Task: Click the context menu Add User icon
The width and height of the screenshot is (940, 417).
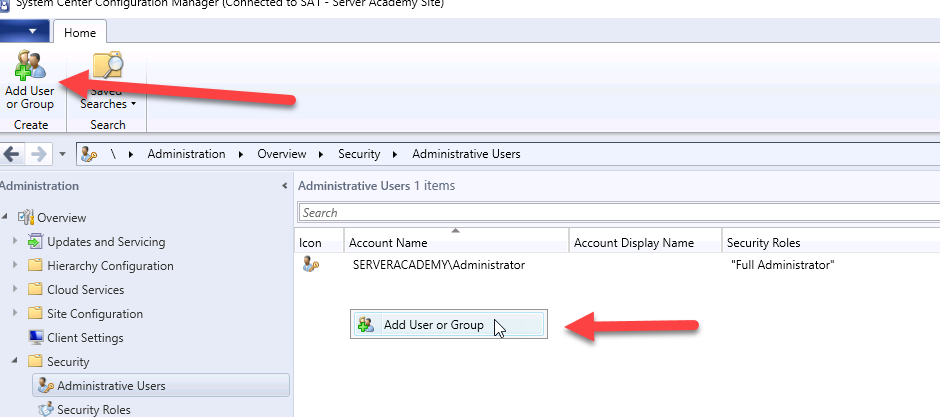Action: [x=366, y=325]
